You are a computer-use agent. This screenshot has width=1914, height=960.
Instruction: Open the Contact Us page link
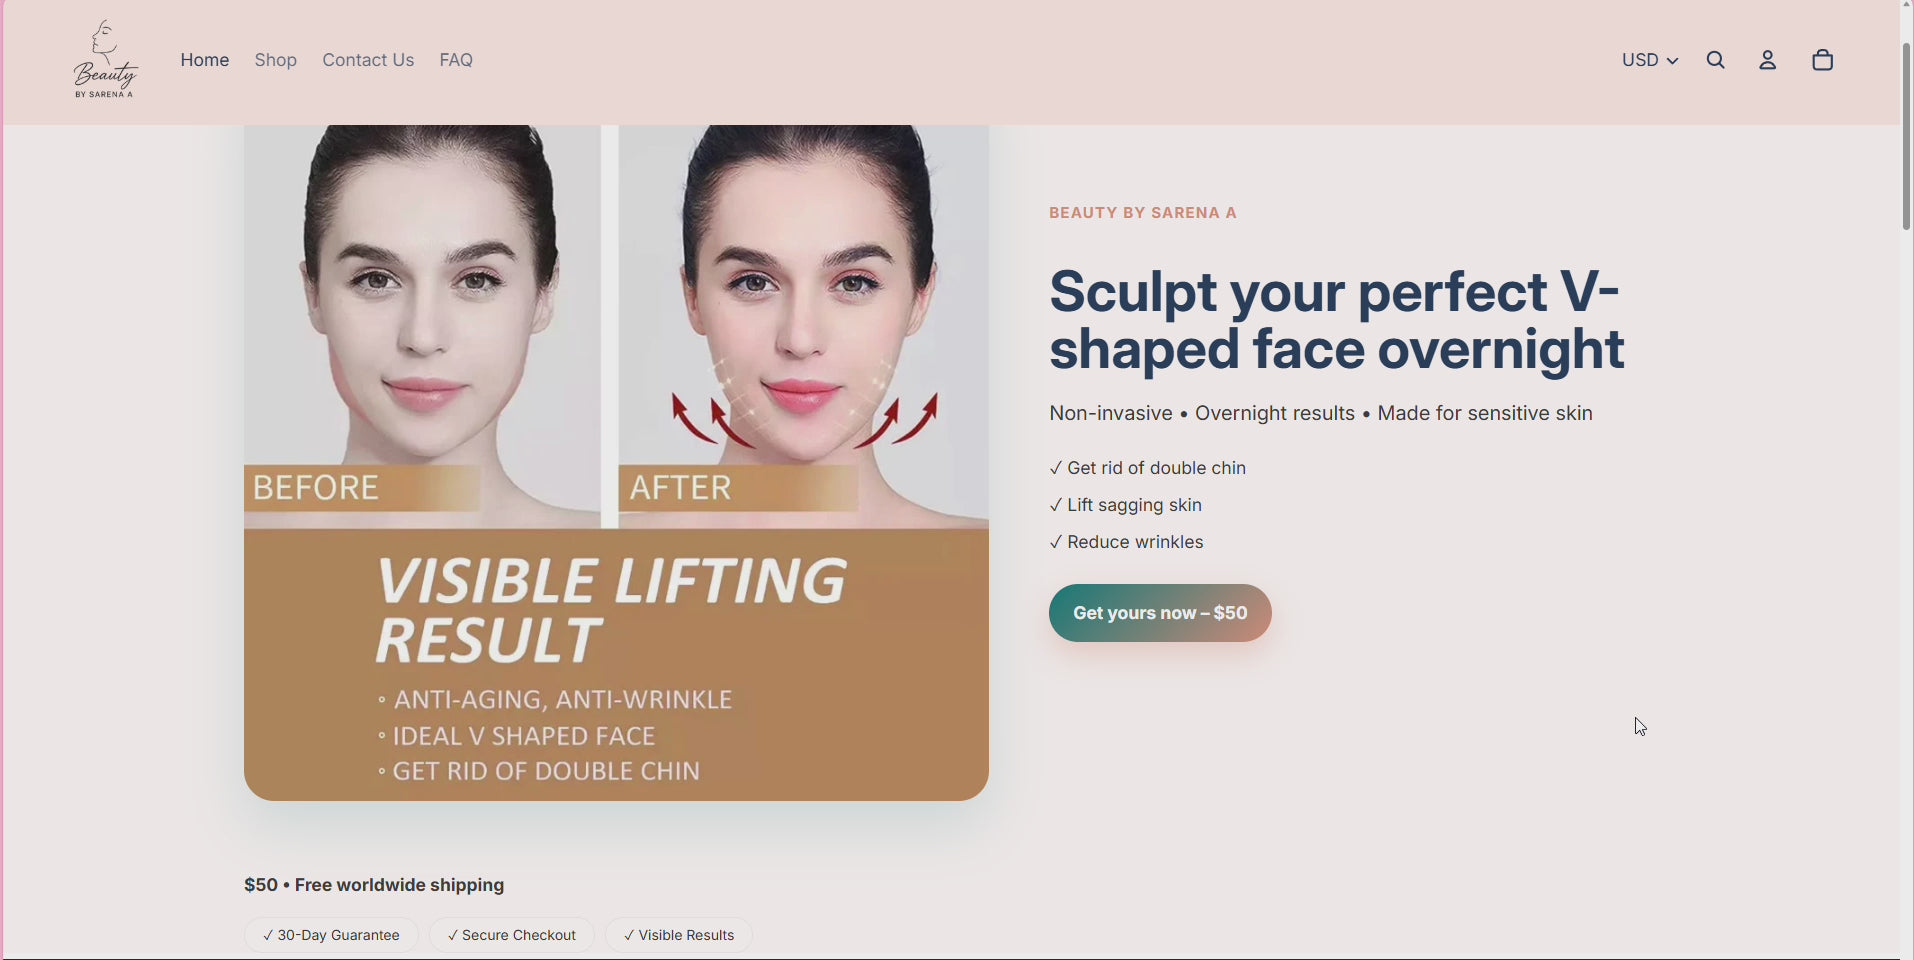[368, 60]
